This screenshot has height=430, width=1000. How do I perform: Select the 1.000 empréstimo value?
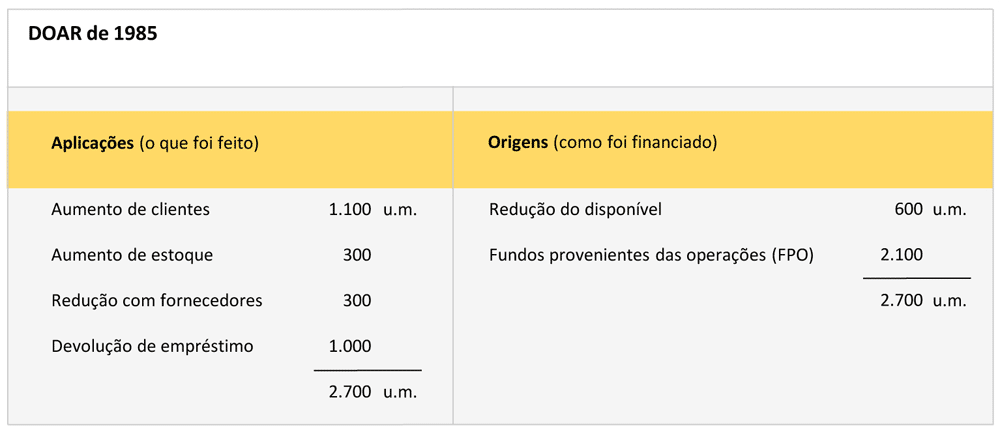click(x=350, y=346)
